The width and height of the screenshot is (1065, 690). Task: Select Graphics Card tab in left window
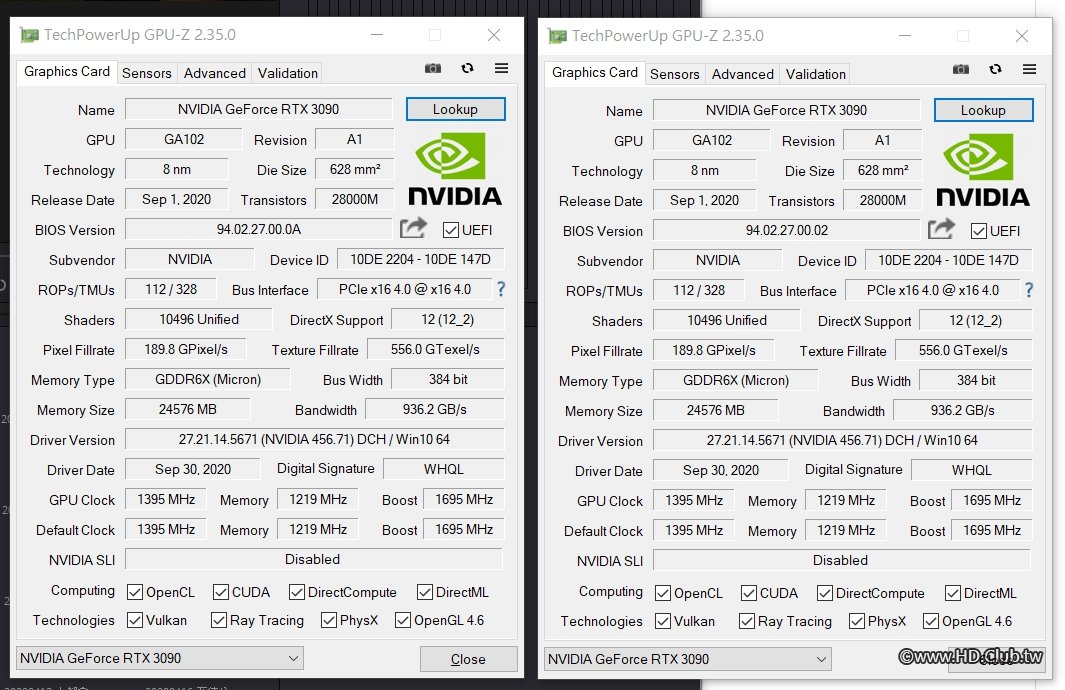pos(67,71)
